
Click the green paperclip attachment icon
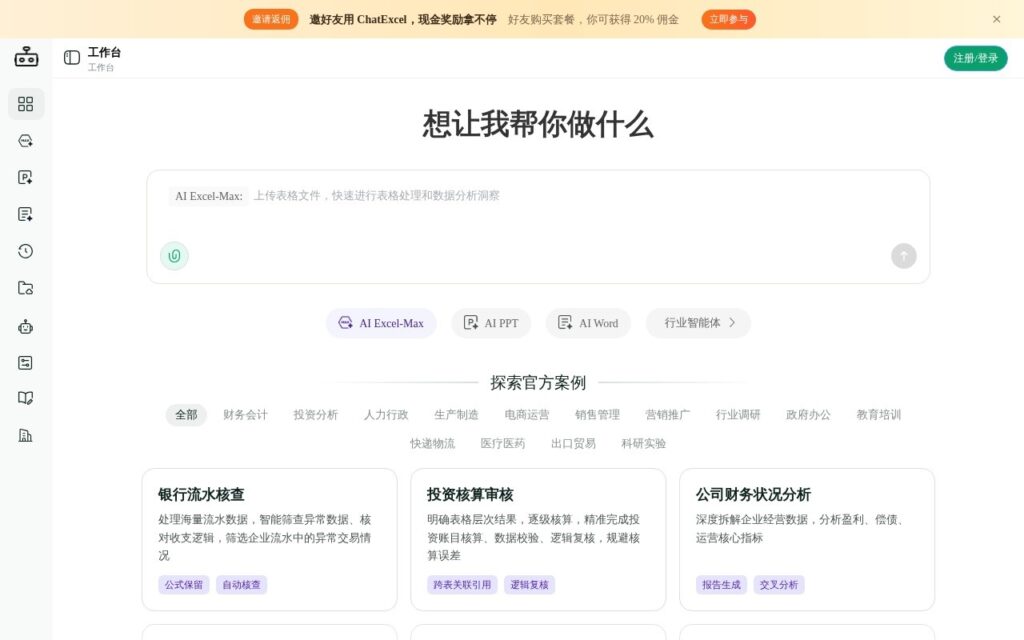pos(174,256)
